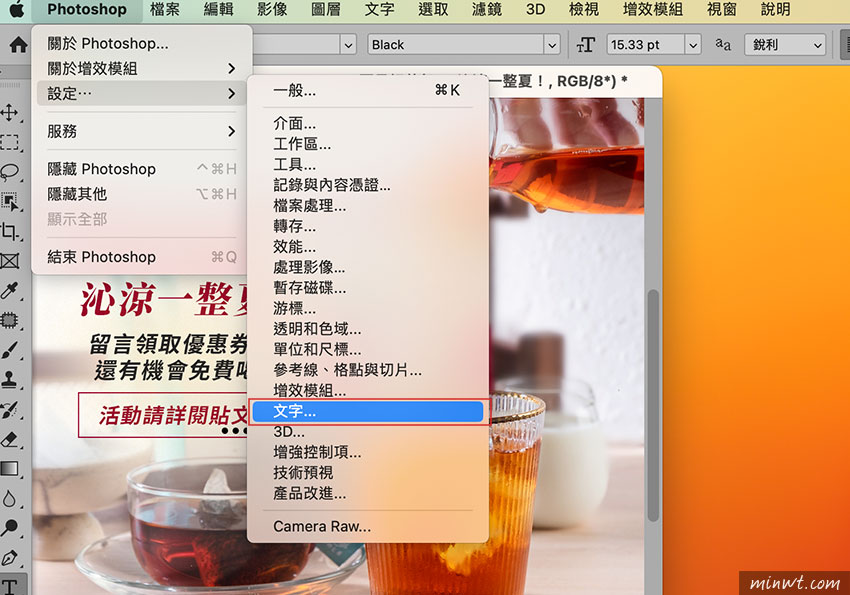Click the 15.33 pt font size field
The width and height of the screenshot is (850, 595).
645,45
